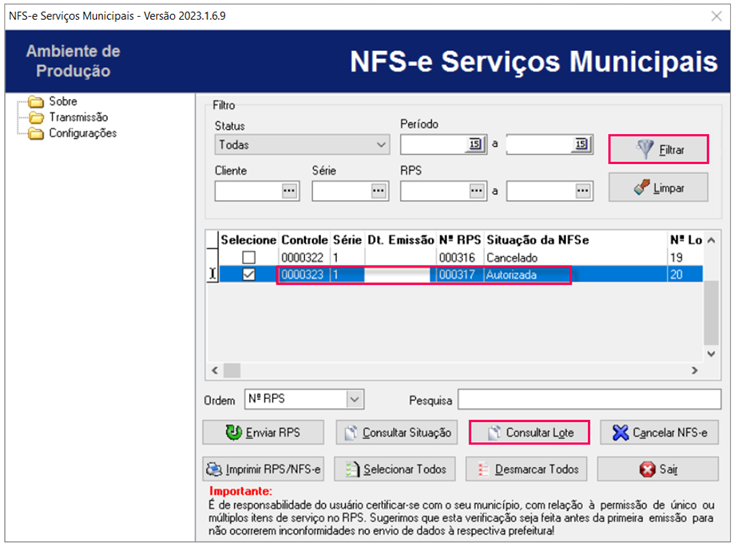736x546 pixels.
Task: Open the Transmissão tree item
Action: coord(77,117)
